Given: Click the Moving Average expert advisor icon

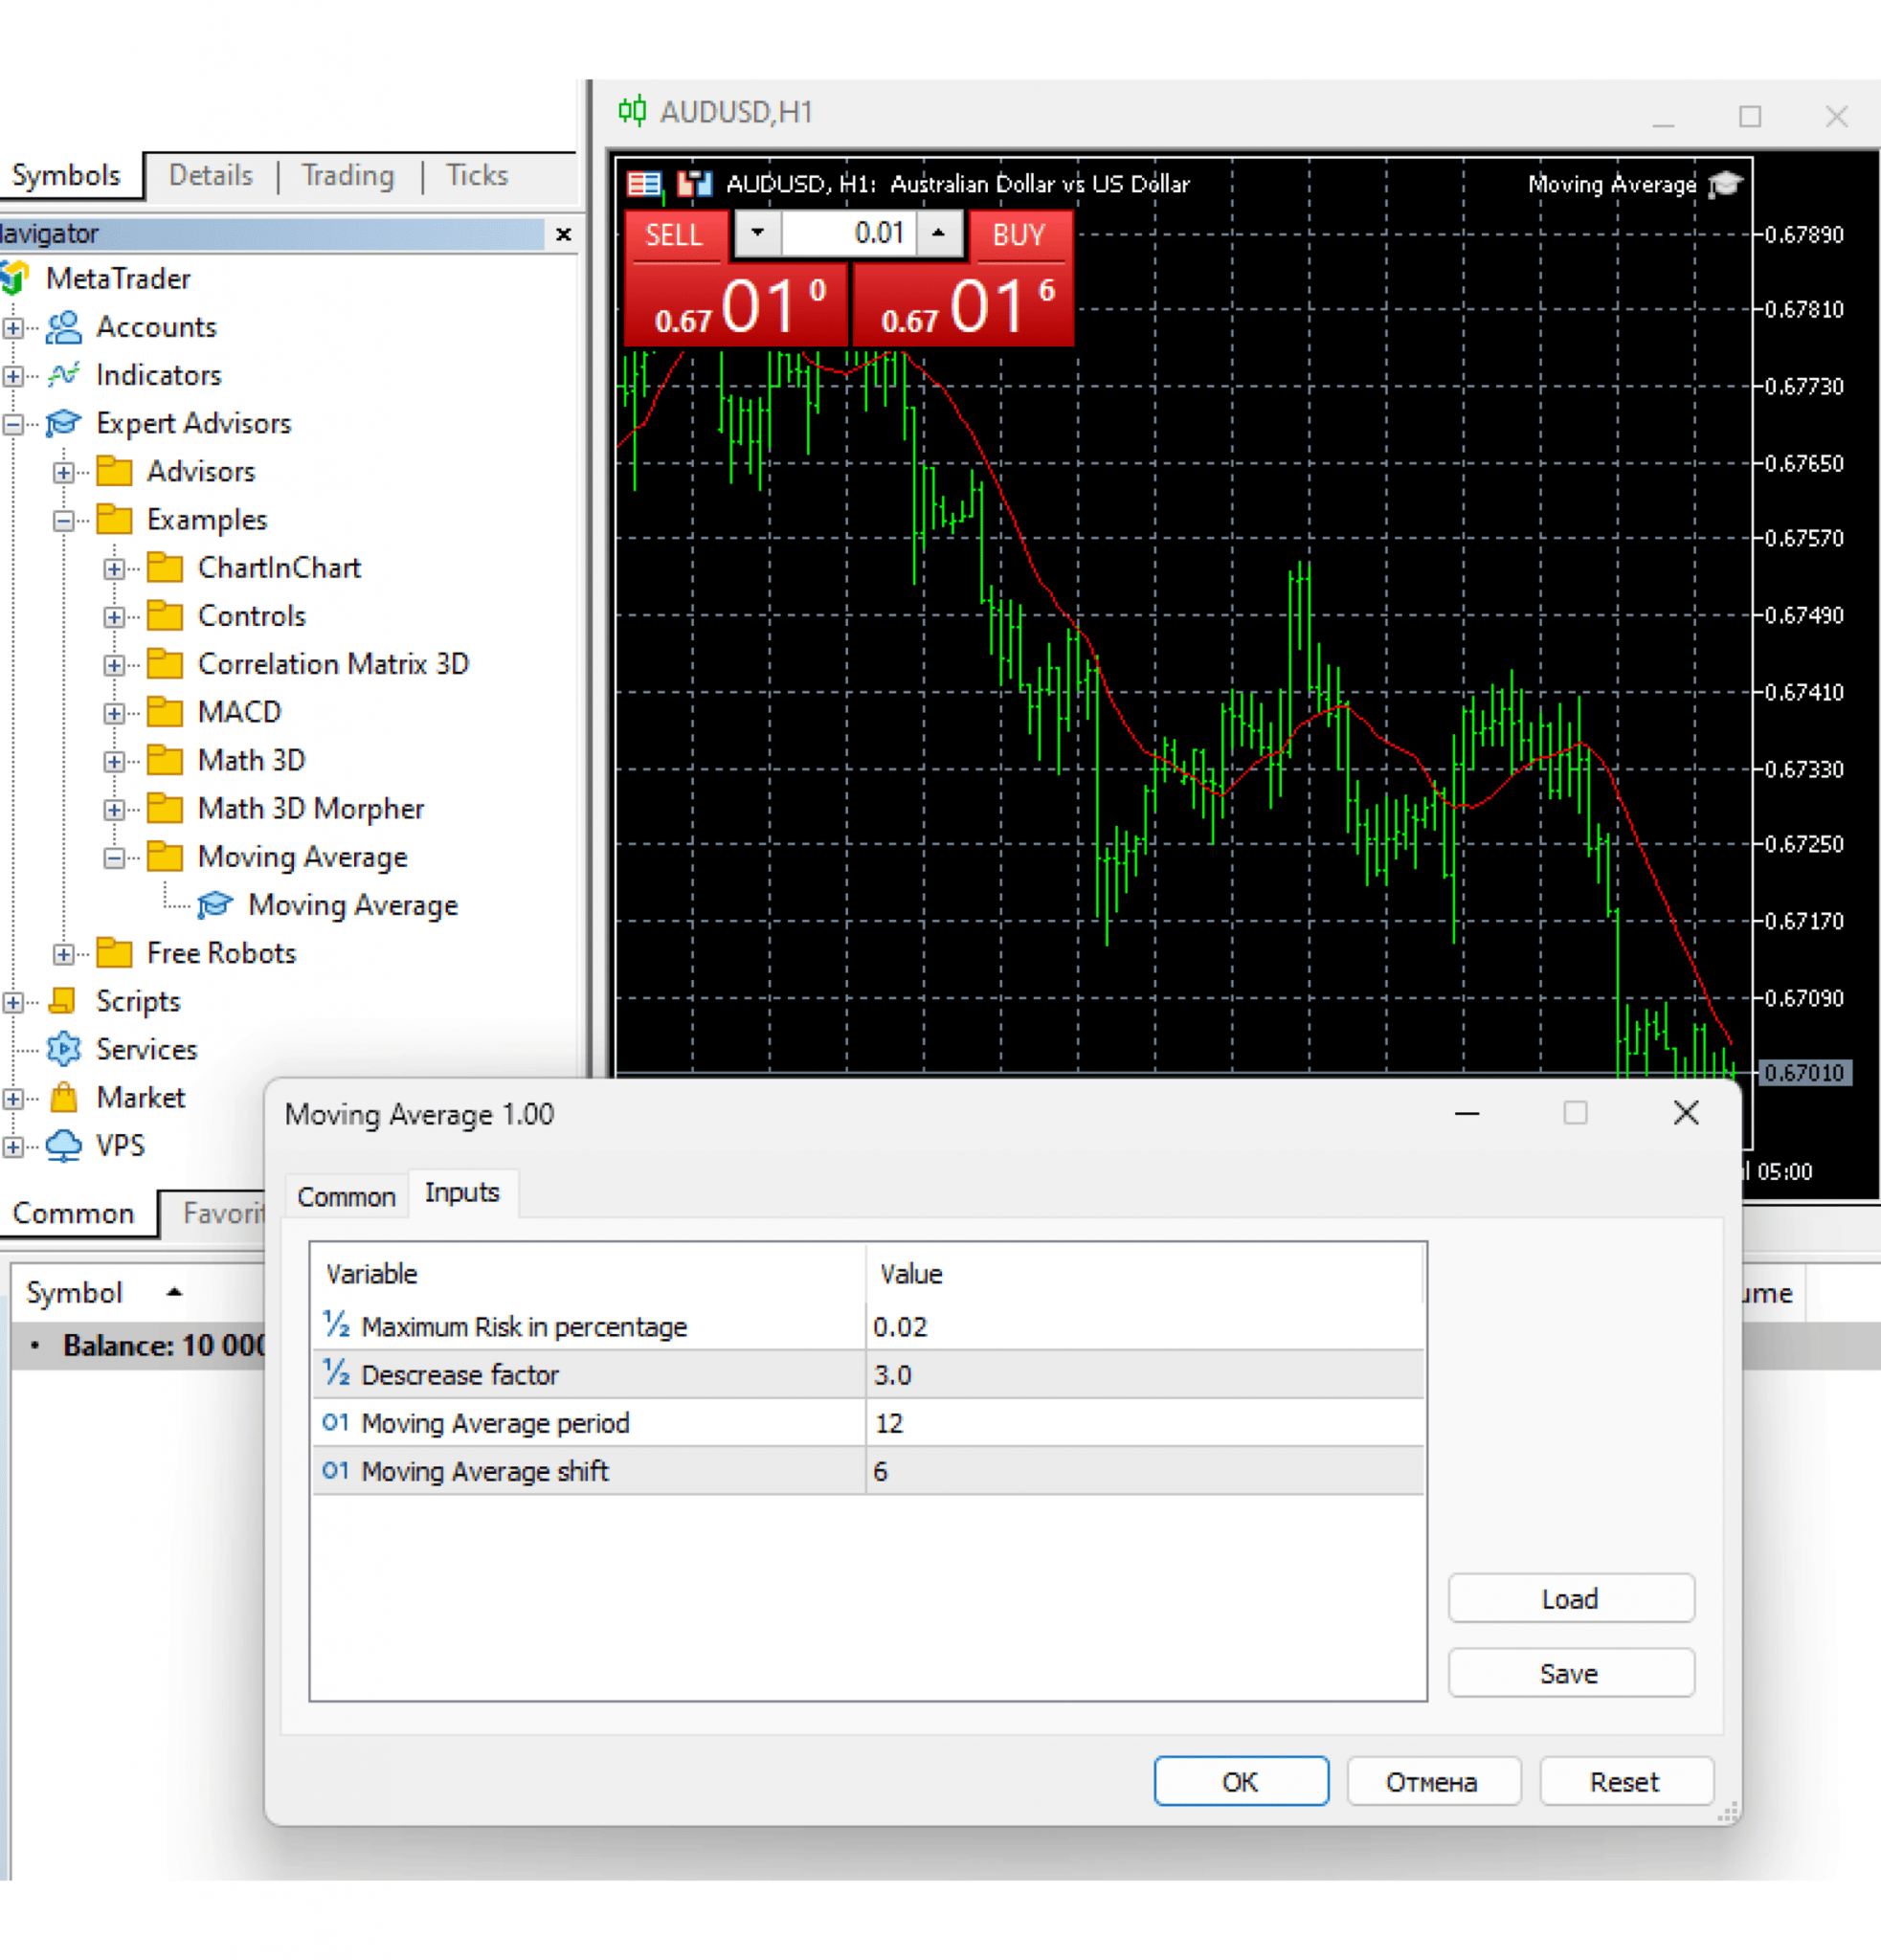Looking at the screenshot, I should pos(215,905).
